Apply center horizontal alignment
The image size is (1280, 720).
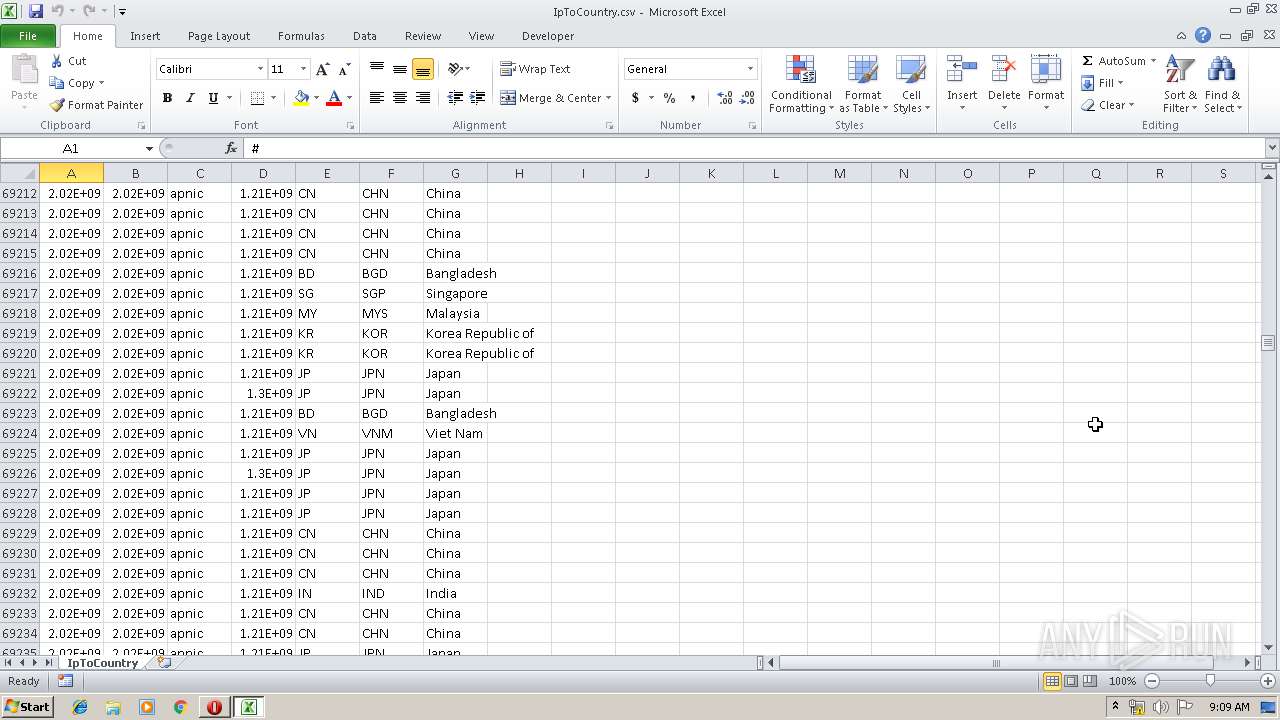click(x=400, y=98)
